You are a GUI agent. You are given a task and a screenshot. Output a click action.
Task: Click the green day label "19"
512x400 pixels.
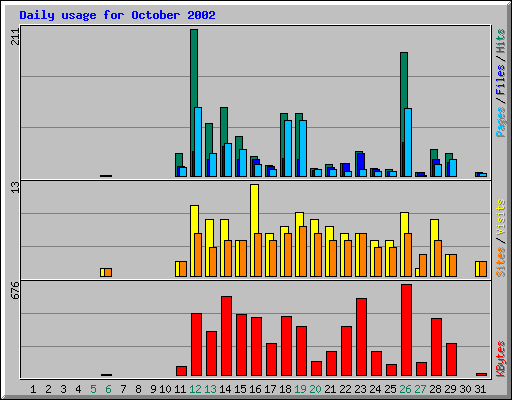pyautogui.click(x=300, y=389)
